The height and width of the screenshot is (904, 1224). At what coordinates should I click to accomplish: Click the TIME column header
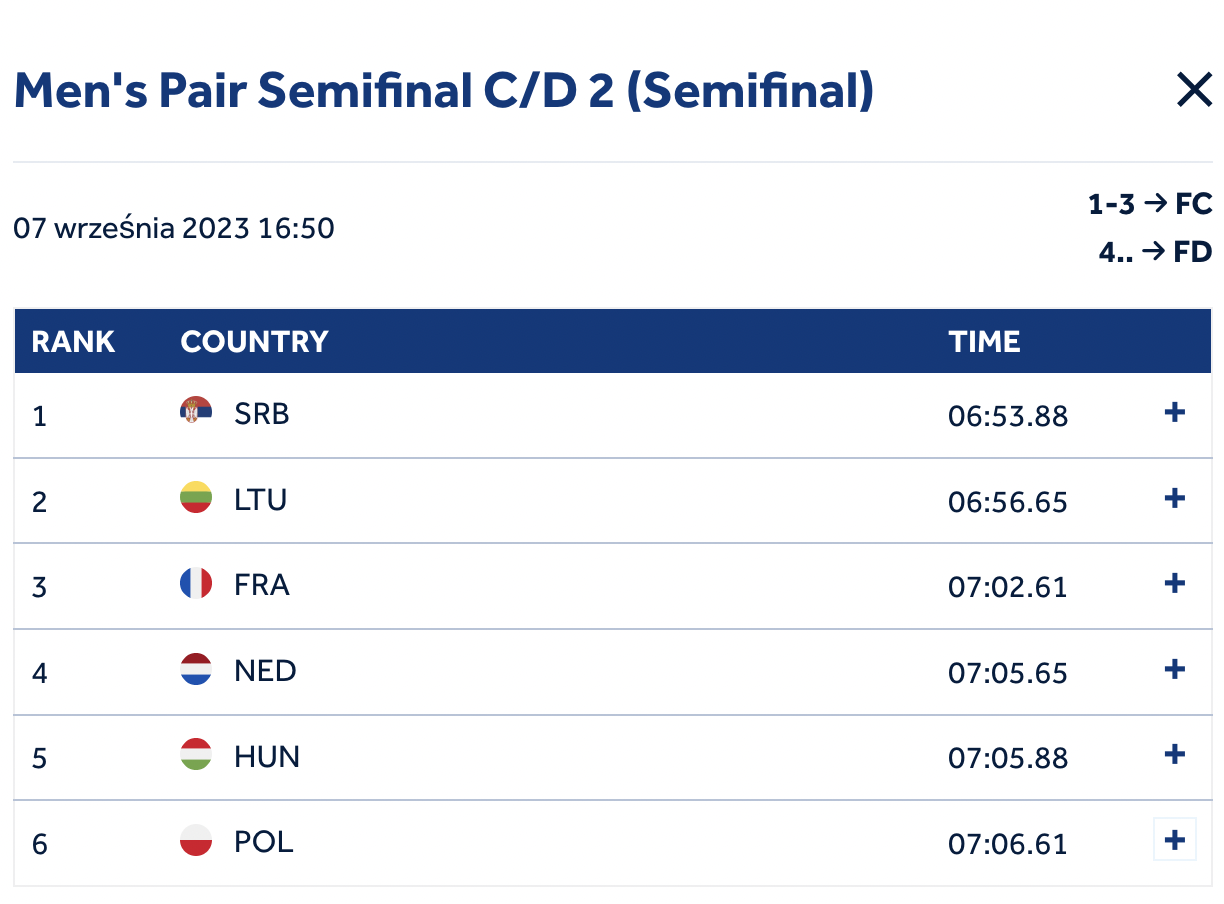[x=984, y=342]
